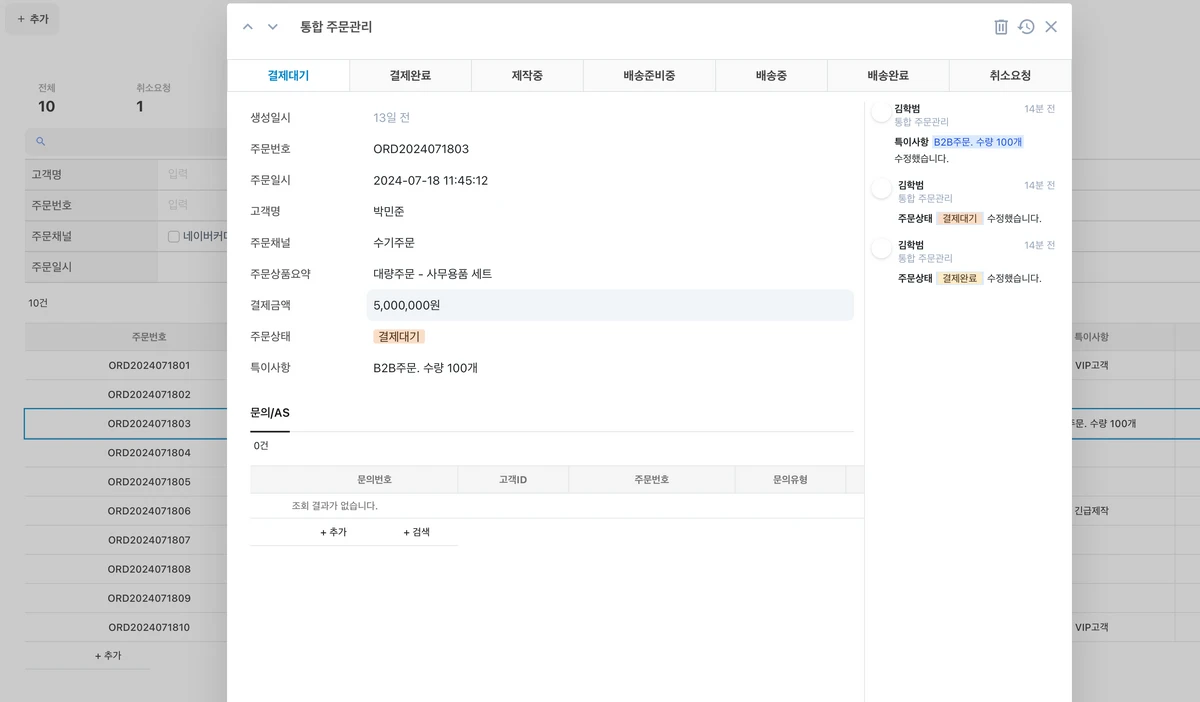The height and width of the screenshot is (702, 1200).
Task: Click the search magnifier icon in background list
Action: click(x=41, y=142)
